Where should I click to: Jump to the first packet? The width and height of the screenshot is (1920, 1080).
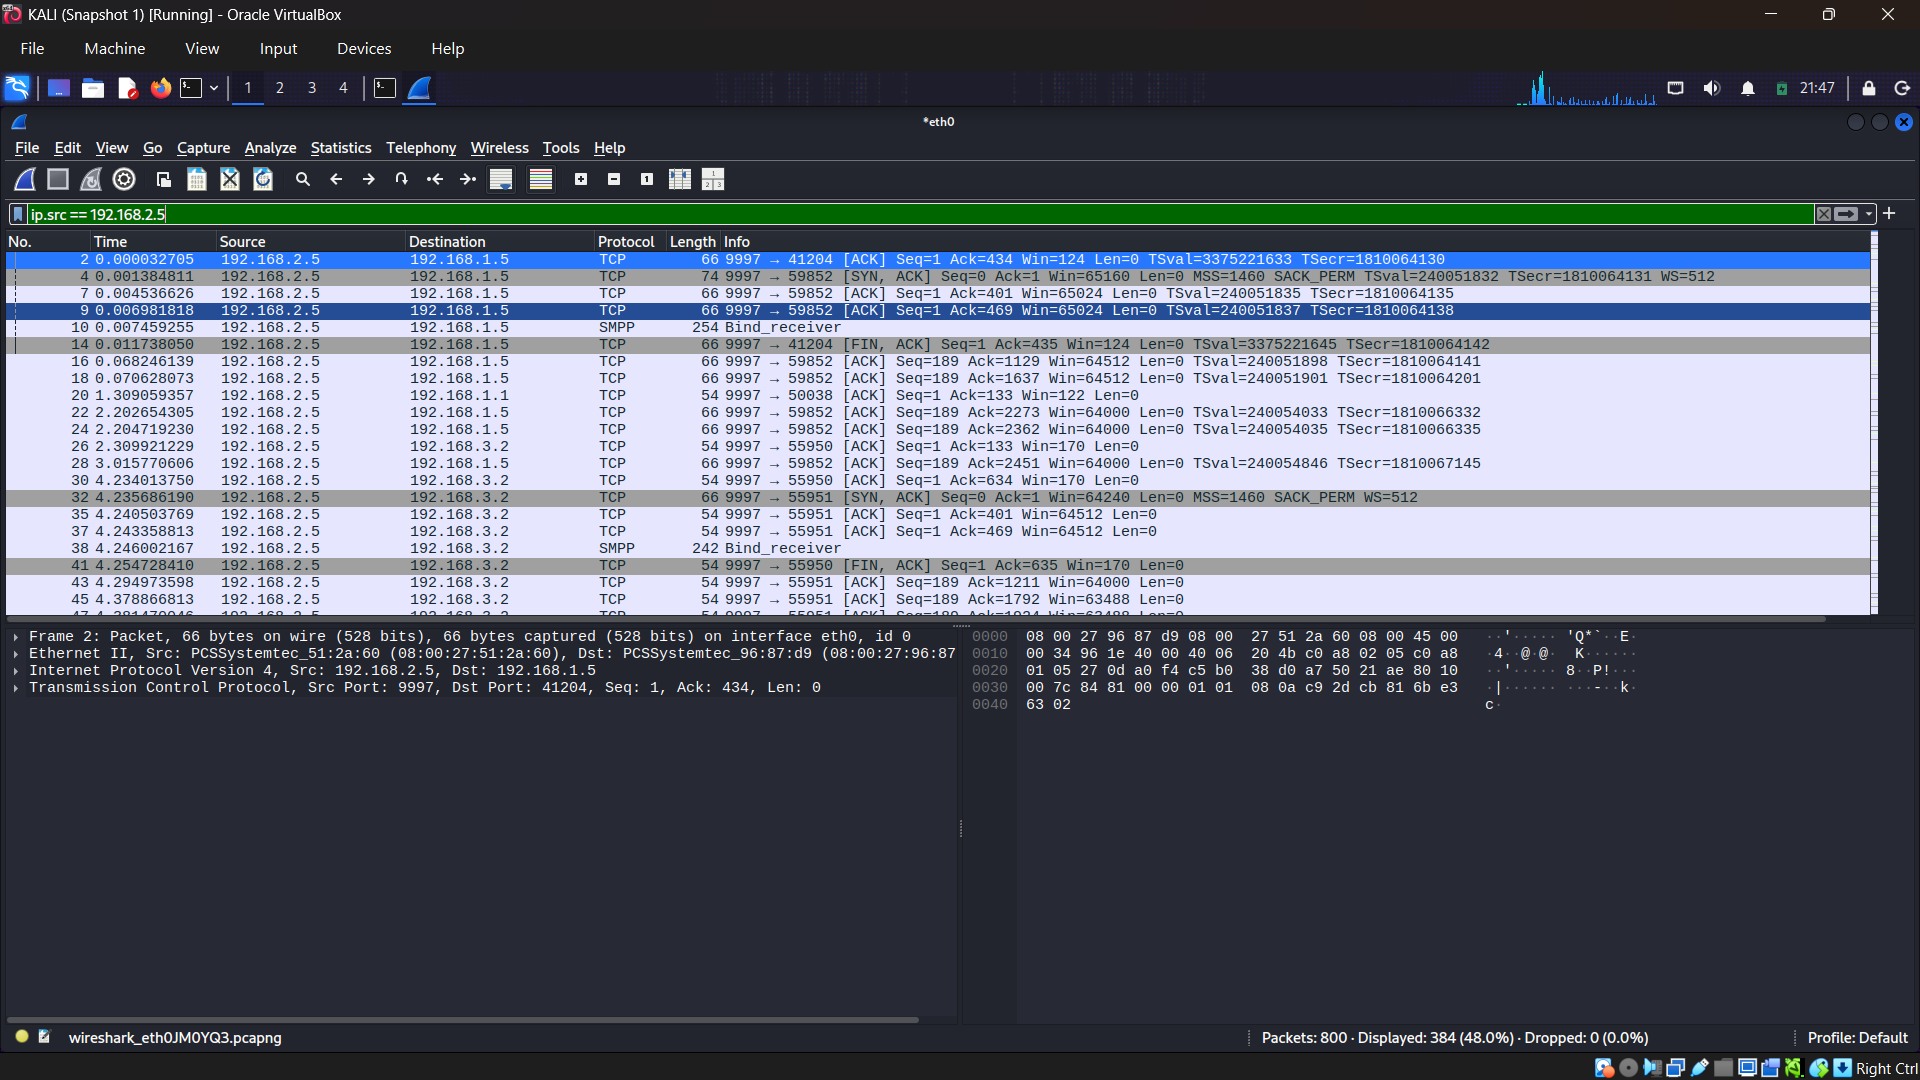click(x=435, y=179)
